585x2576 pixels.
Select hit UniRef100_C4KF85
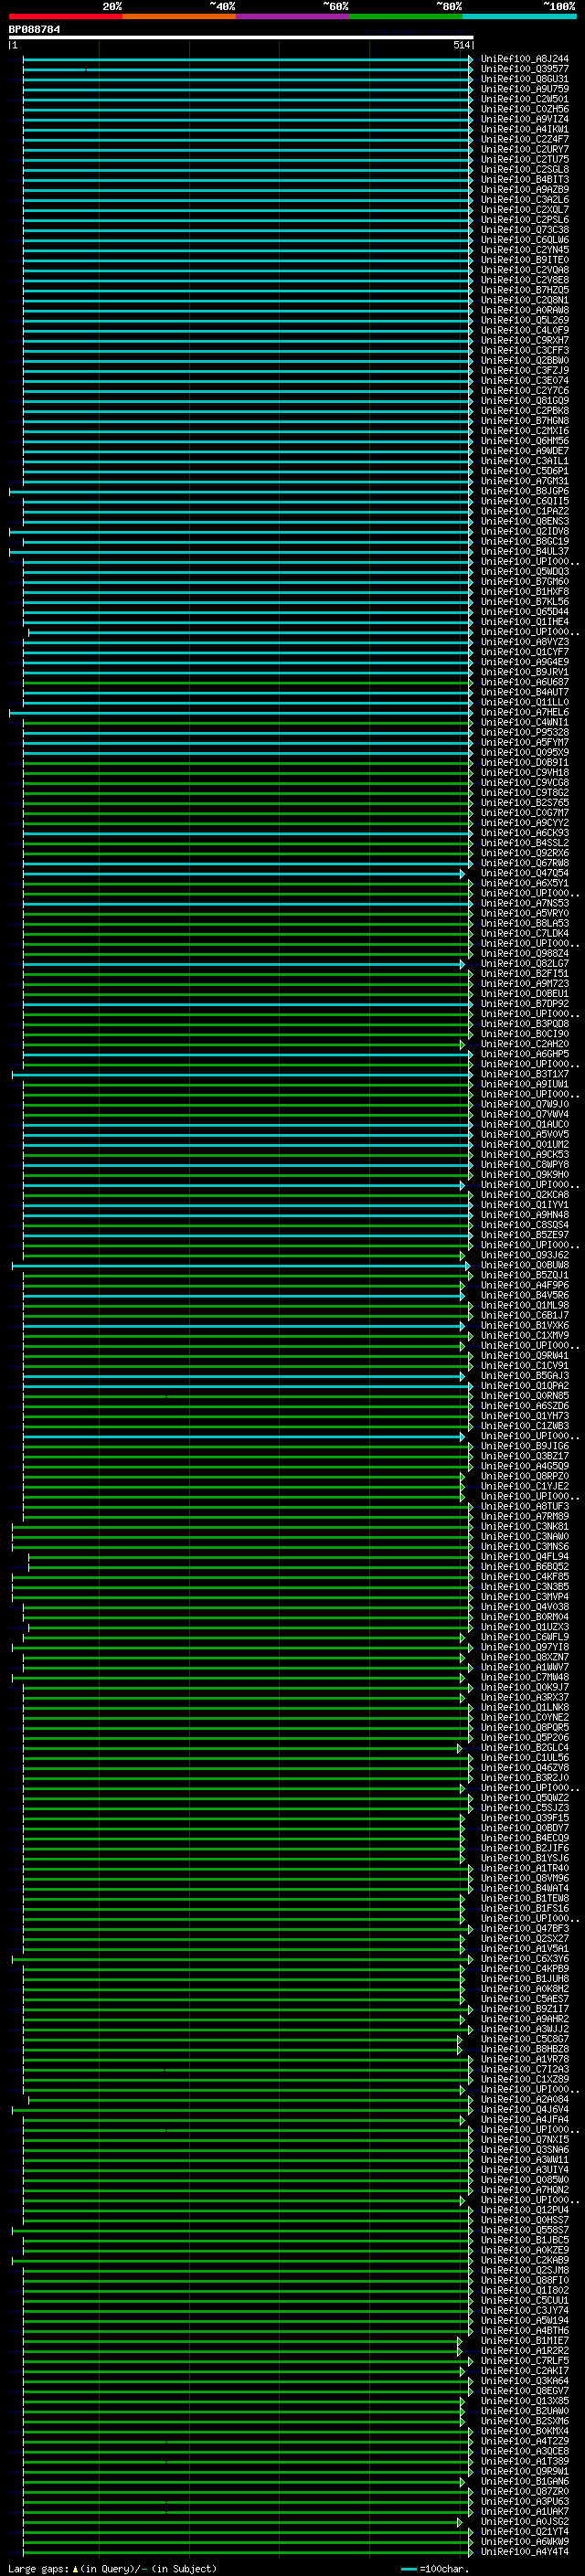click(x=525, y=1577)
